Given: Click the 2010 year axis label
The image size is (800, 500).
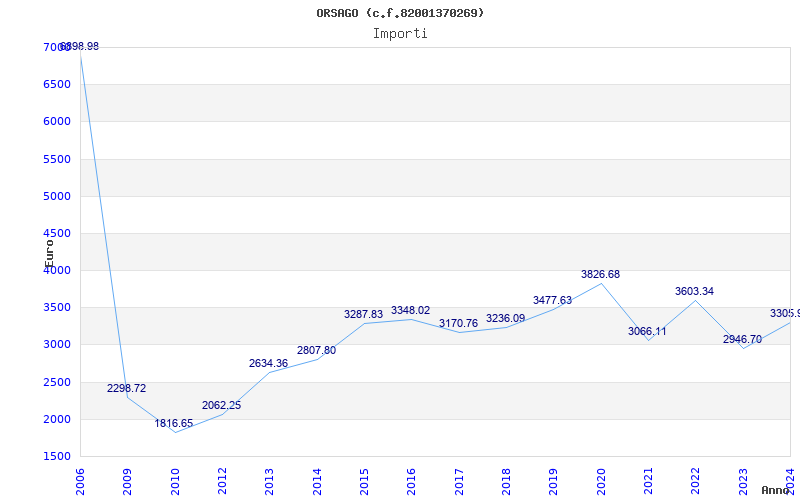Looking at the screenshot, I should coord(175,482).
